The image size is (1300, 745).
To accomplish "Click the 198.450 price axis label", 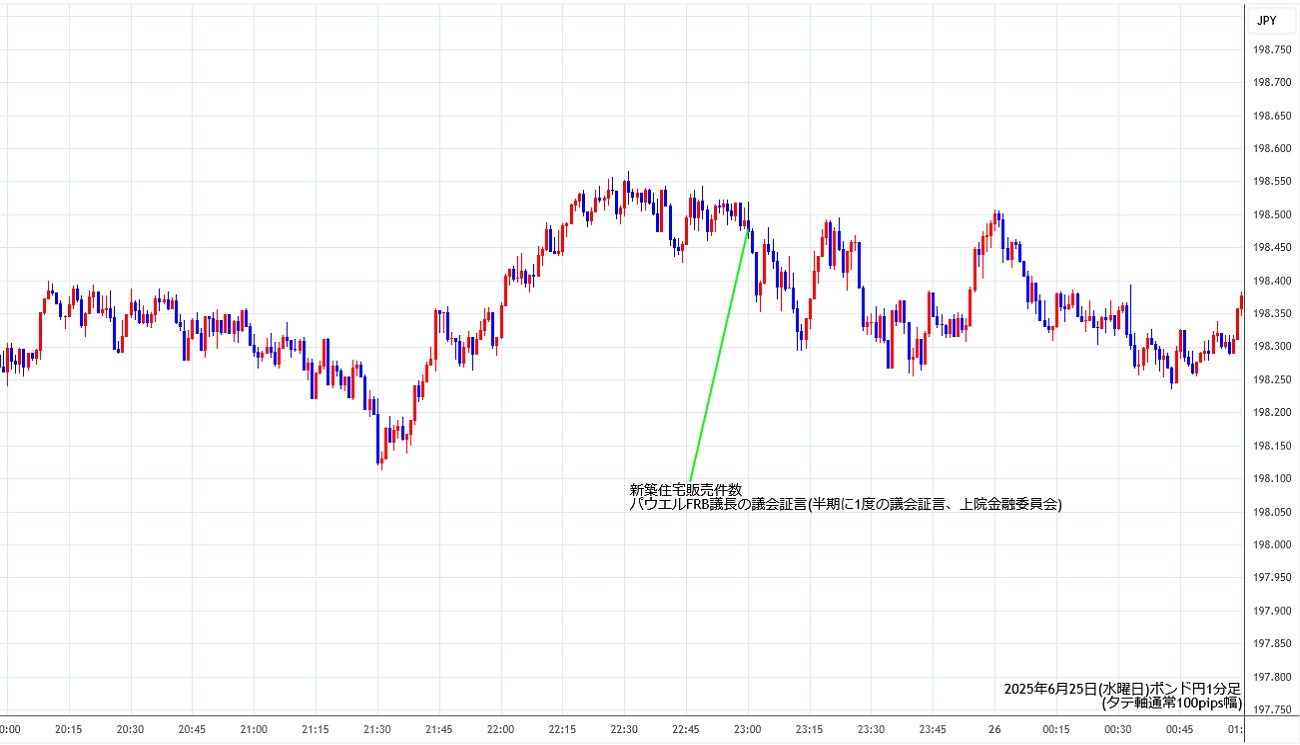I will [x=1272, y=248].
